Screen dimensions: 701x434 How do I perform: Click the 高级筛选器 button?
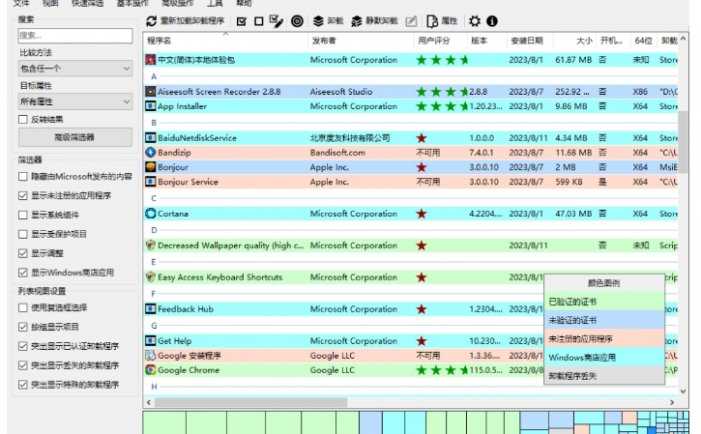75,137
